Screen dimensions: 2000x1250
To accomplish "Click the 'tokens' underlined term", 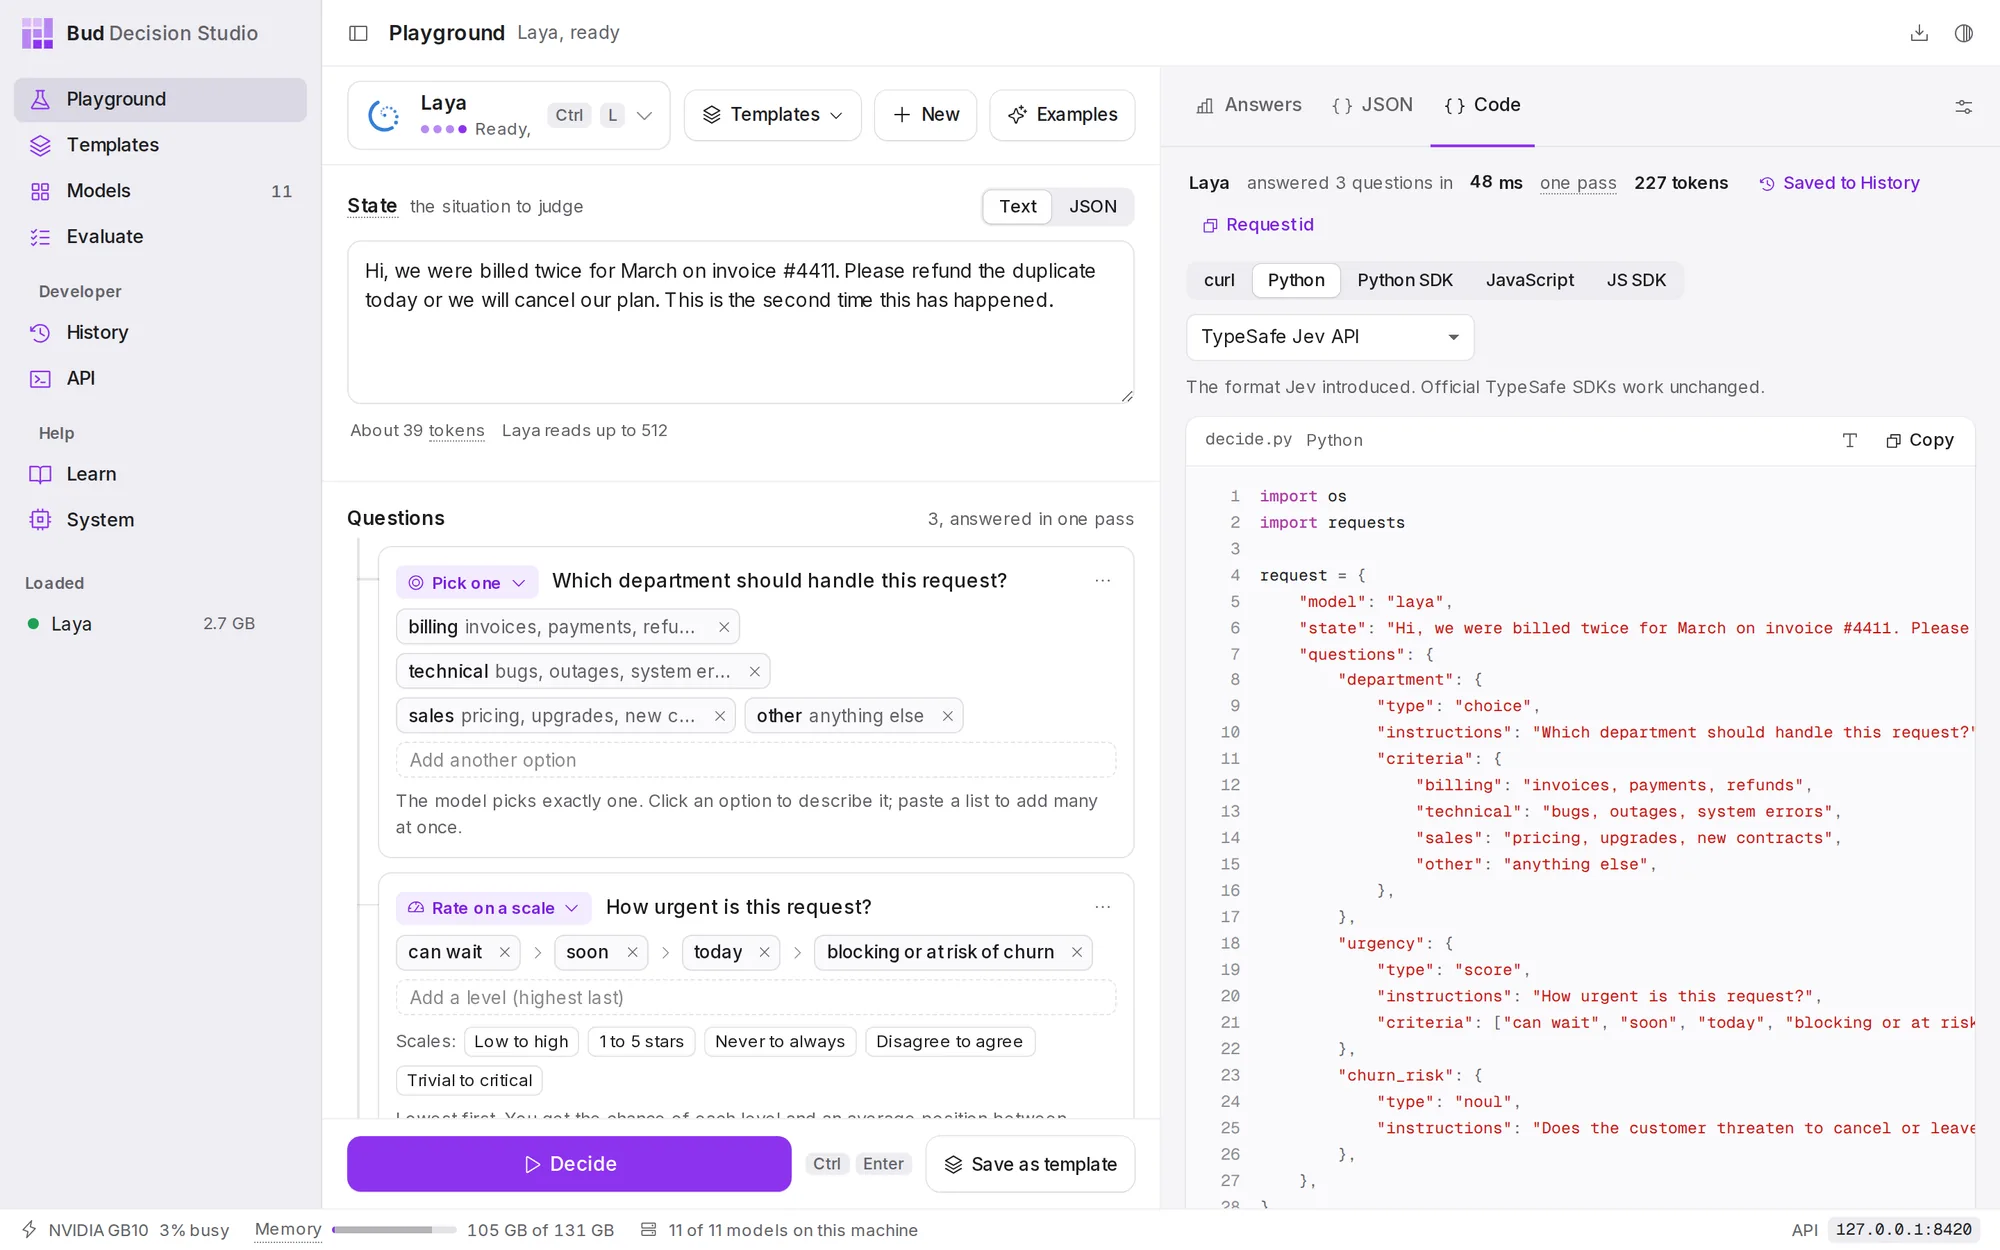I will 457,431.
